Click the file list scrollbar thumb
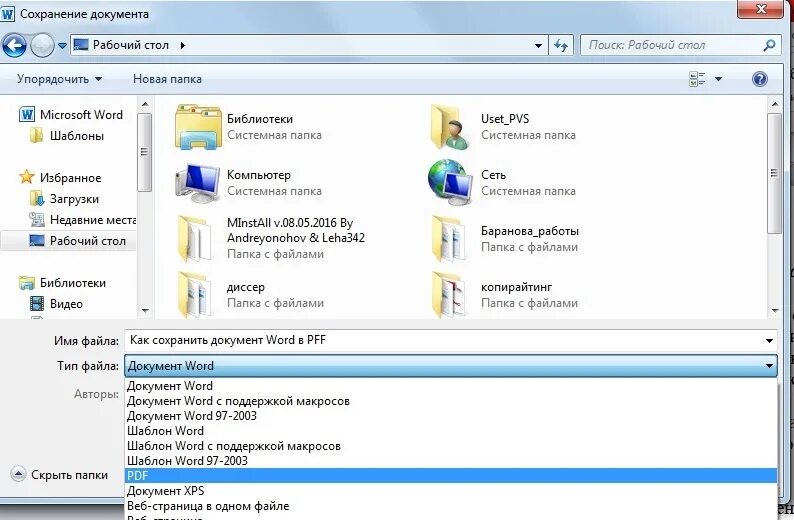The width and height of the screenshot is (794, 520). tap(775, 173)
